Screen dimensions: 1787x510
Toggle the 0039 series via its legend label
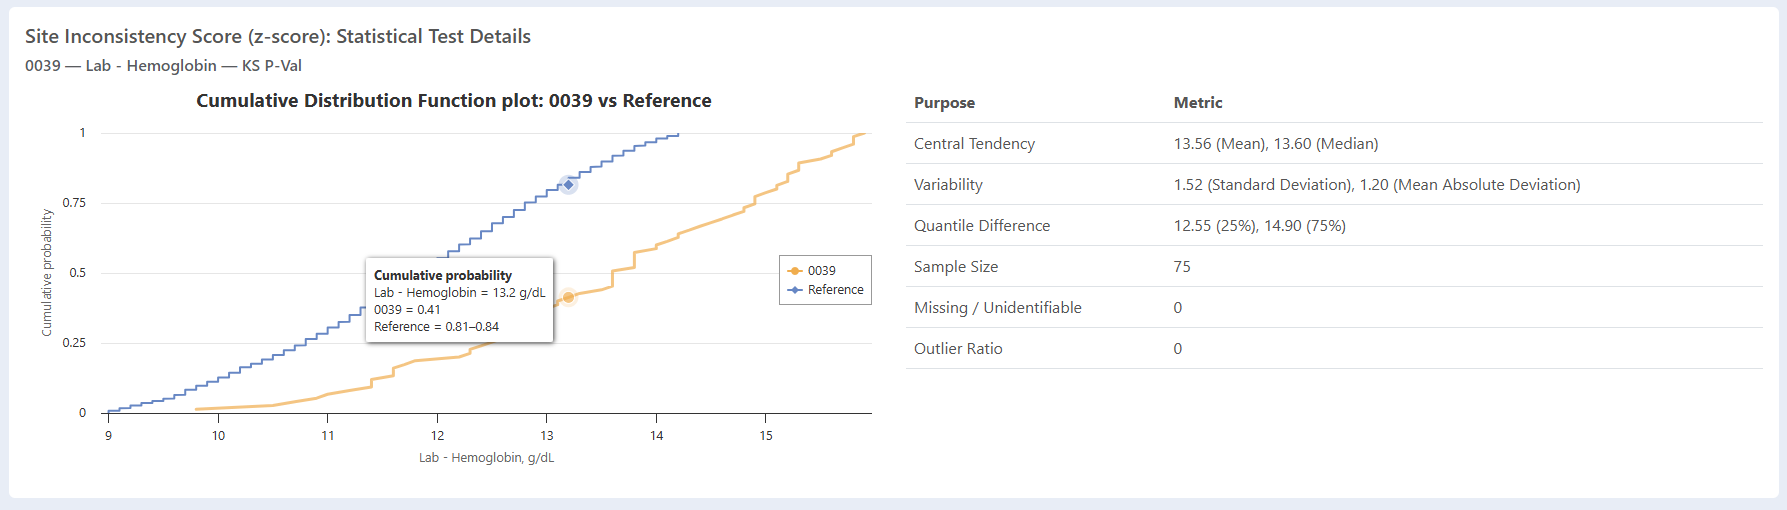[x=821, y=271]
